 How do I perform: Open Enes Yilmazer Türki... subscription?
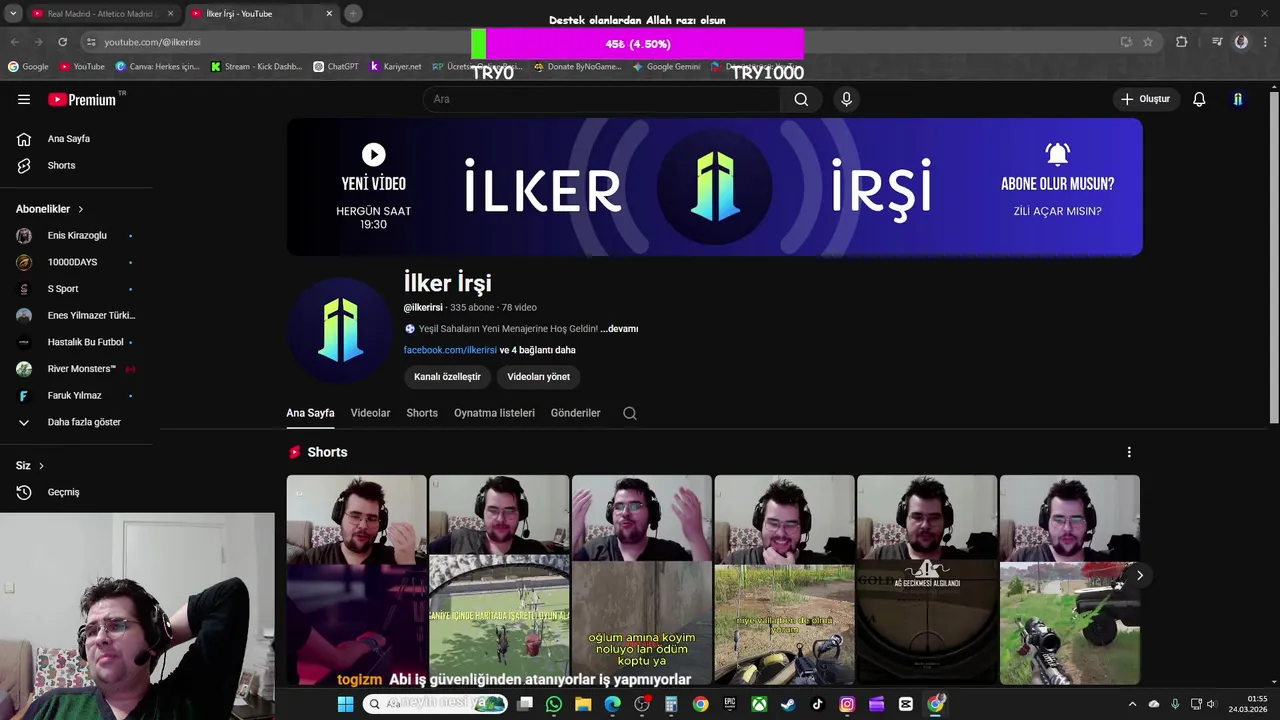[91, 315]
